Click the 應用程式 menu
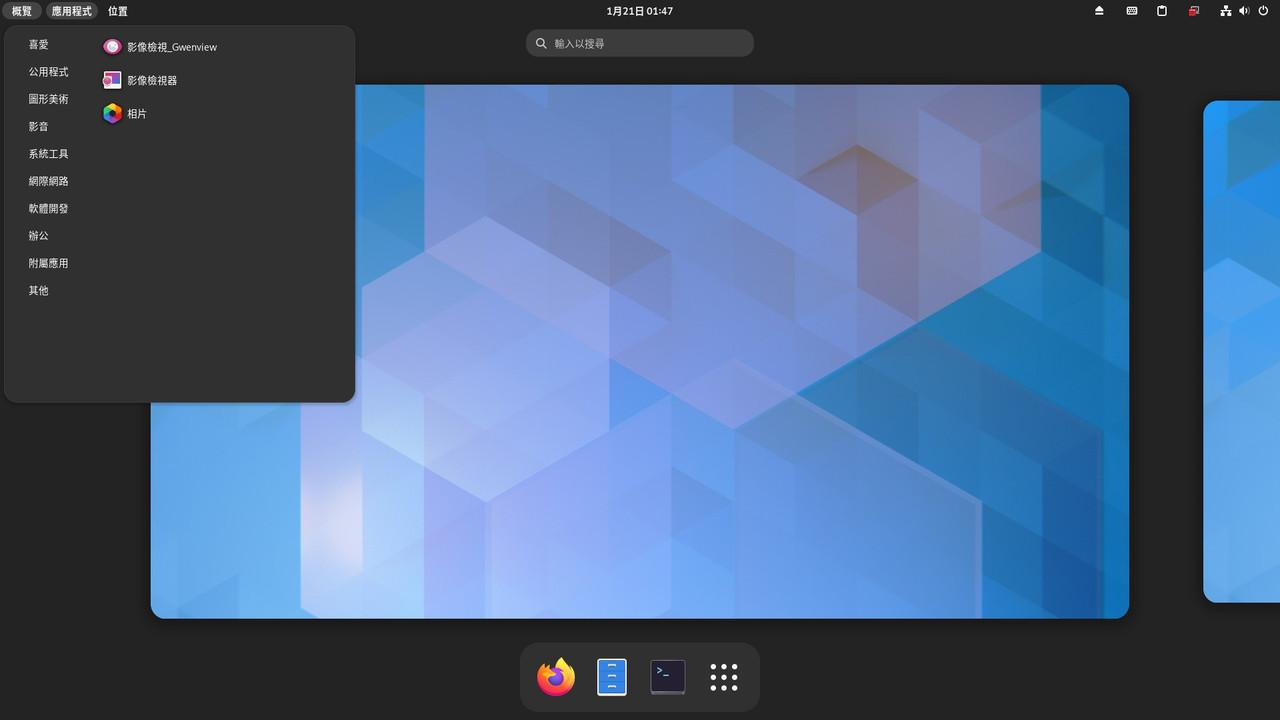The height and width of the screenshot is (720, 1280). click(71, 11)
